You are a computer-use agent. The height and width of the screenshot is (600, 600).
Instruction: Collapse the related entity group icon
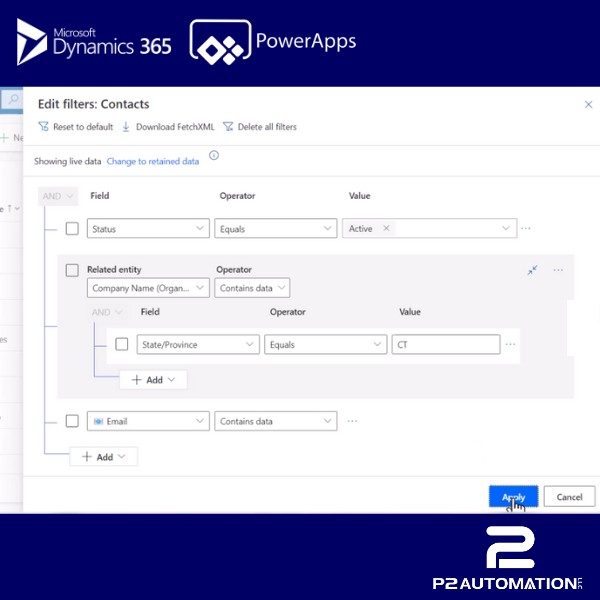[532, 270]
